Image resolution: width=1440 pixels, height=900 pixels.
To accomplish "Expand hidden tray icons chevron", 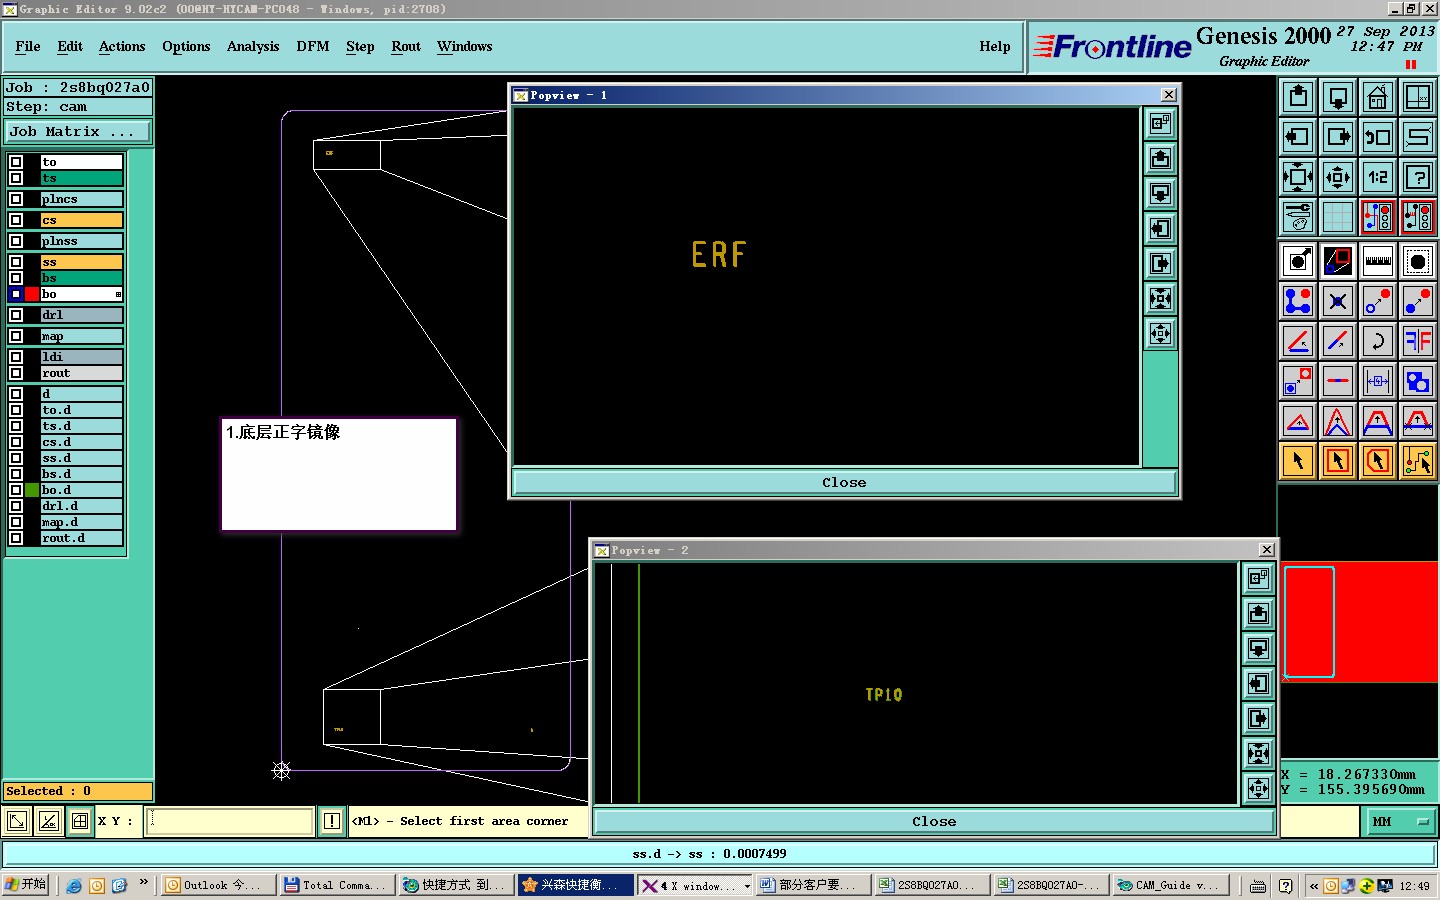I will tap(1314, 886).
